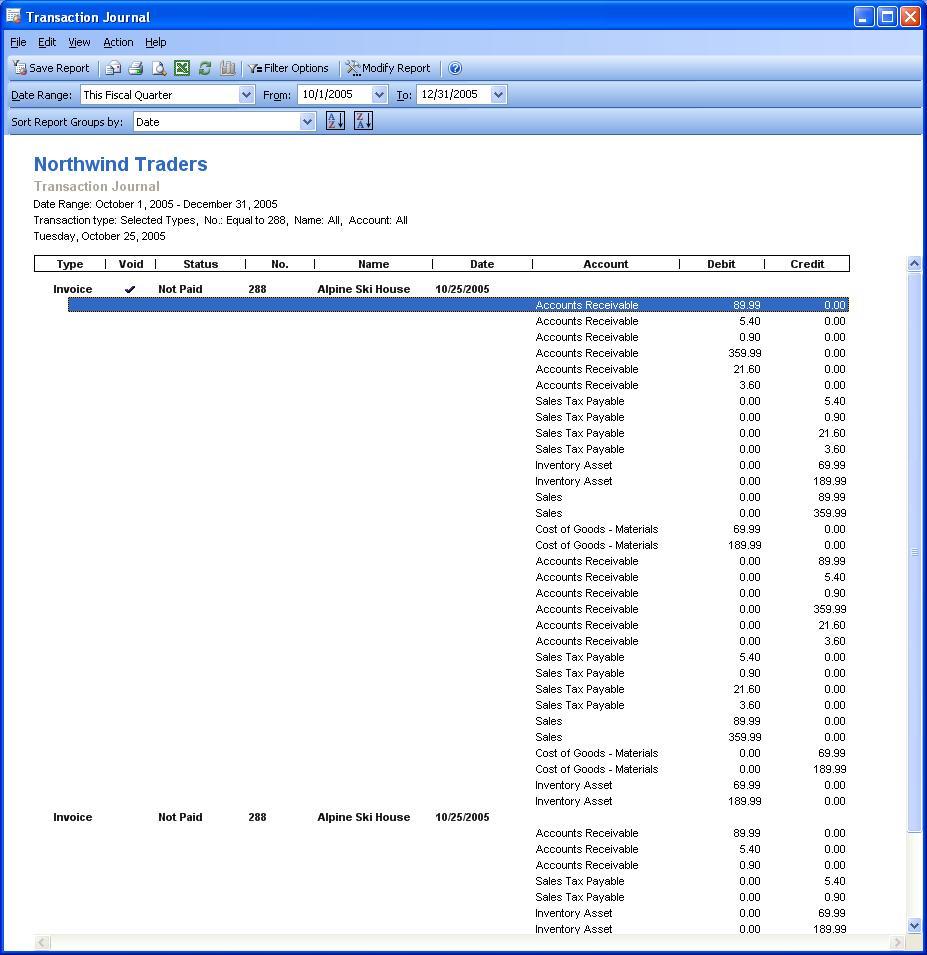This screenshot has height=955, width=927.
Task: Click the vertical scrollbar up arrow
Action: [914, 264]
